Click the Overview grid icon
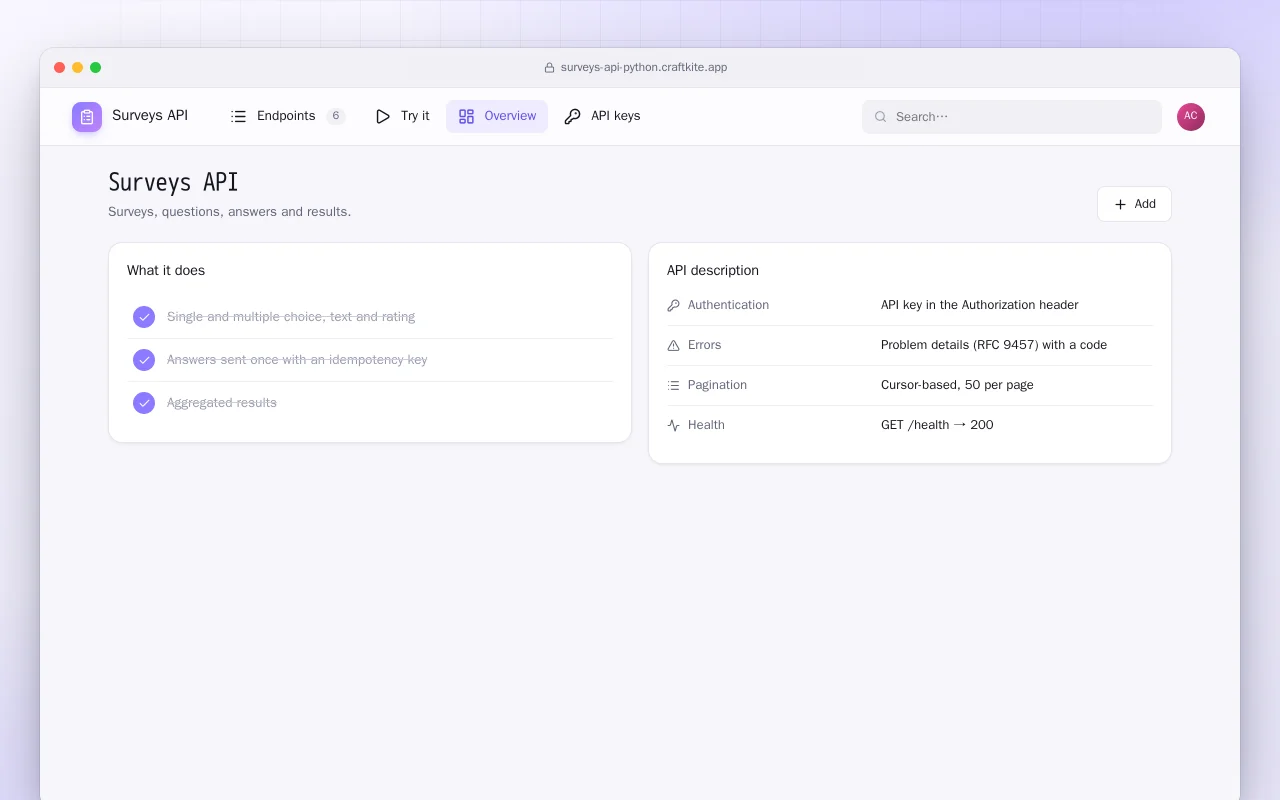Screen dimensions: 1280x800 pos(466,116)
